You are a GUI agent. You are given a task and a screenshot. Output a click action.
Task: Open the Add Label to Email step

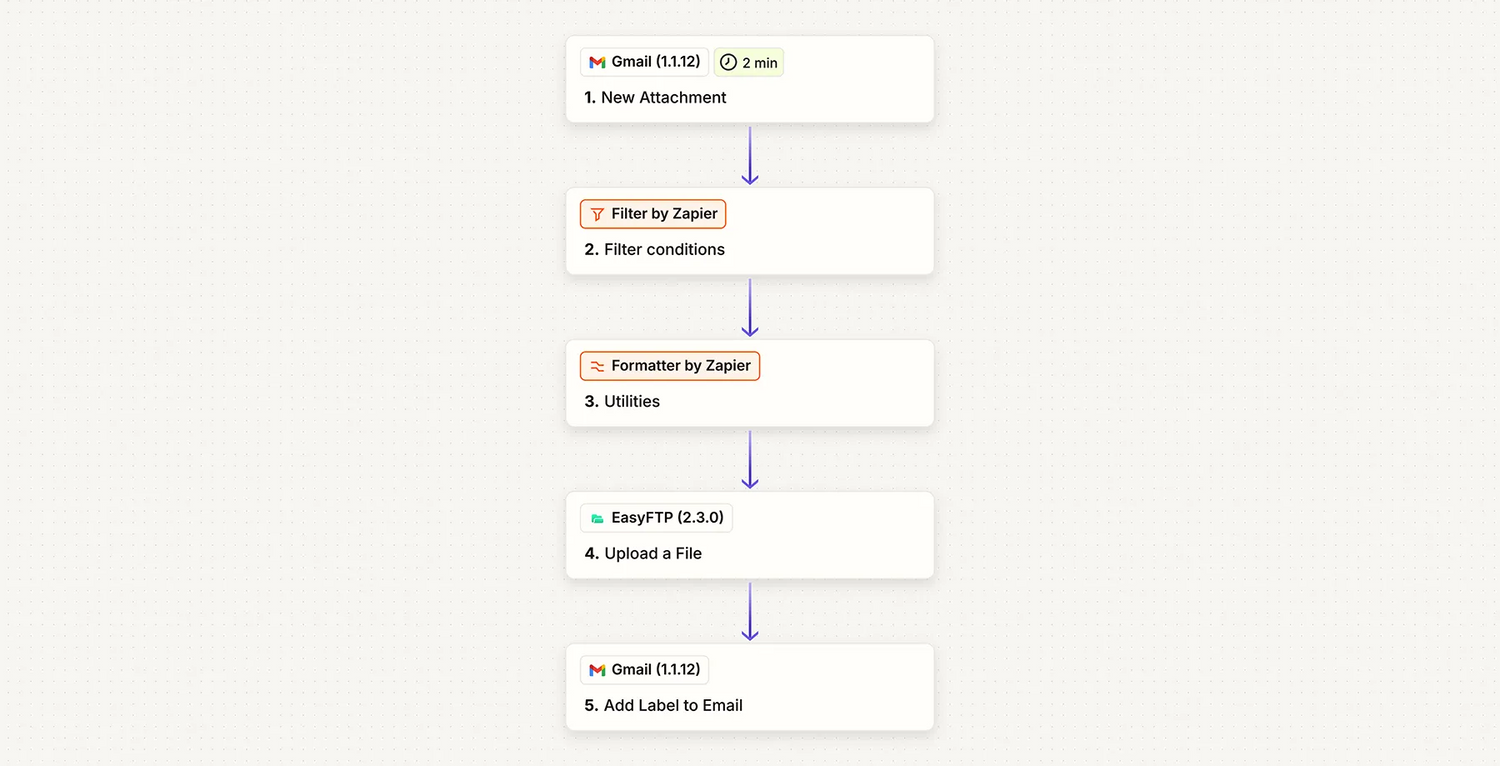(x=673, y=706)
